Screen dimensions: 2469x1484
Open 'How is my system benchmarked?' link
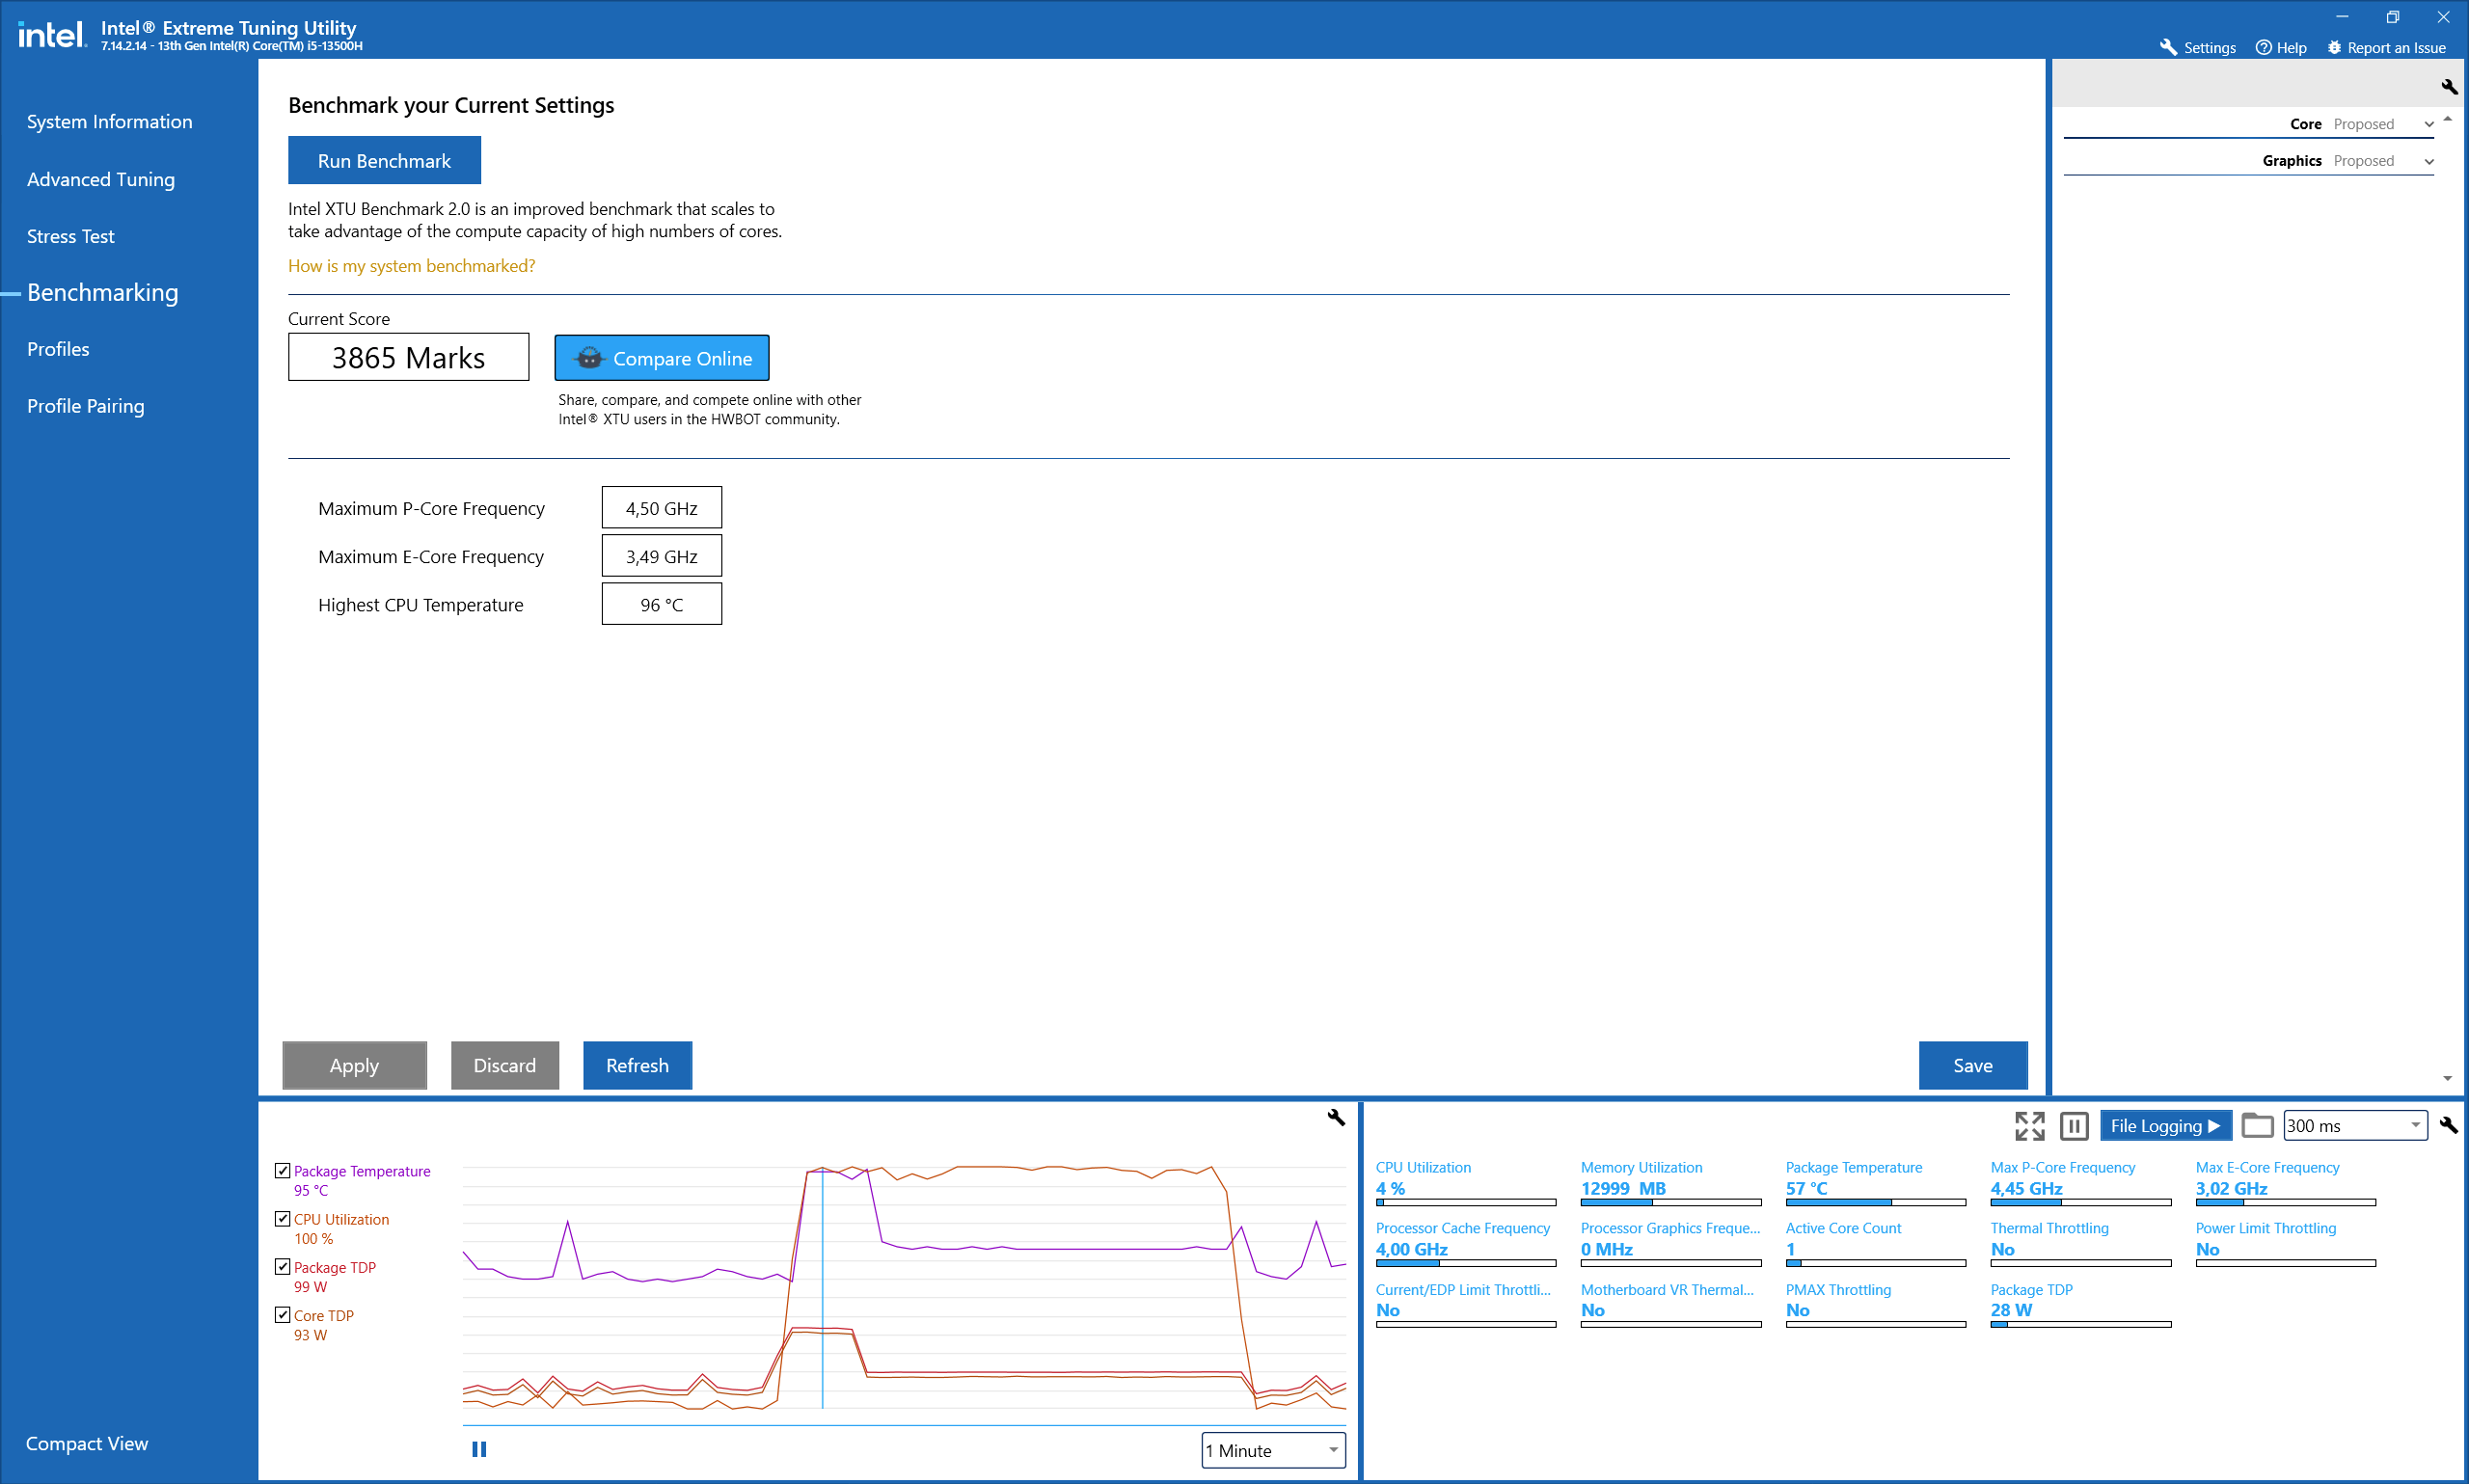pyautogui.click(x=411, y=266)
